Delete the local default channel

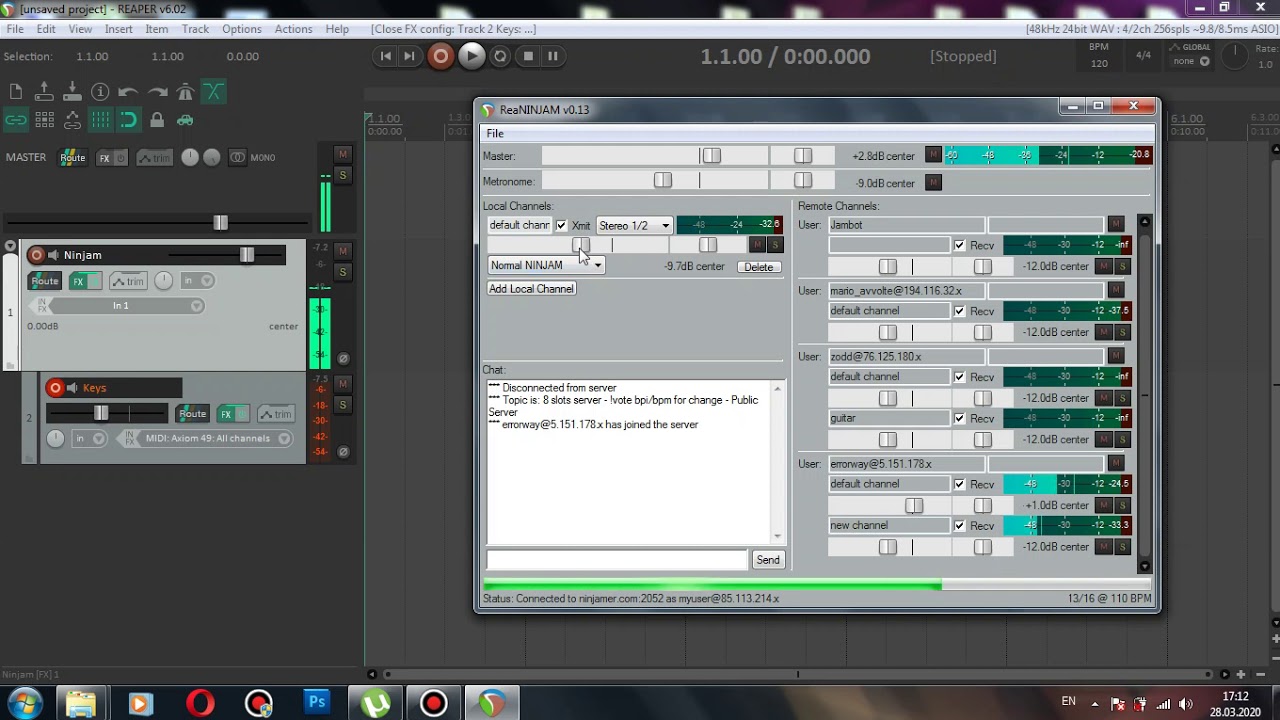click(x=758, y=267)
